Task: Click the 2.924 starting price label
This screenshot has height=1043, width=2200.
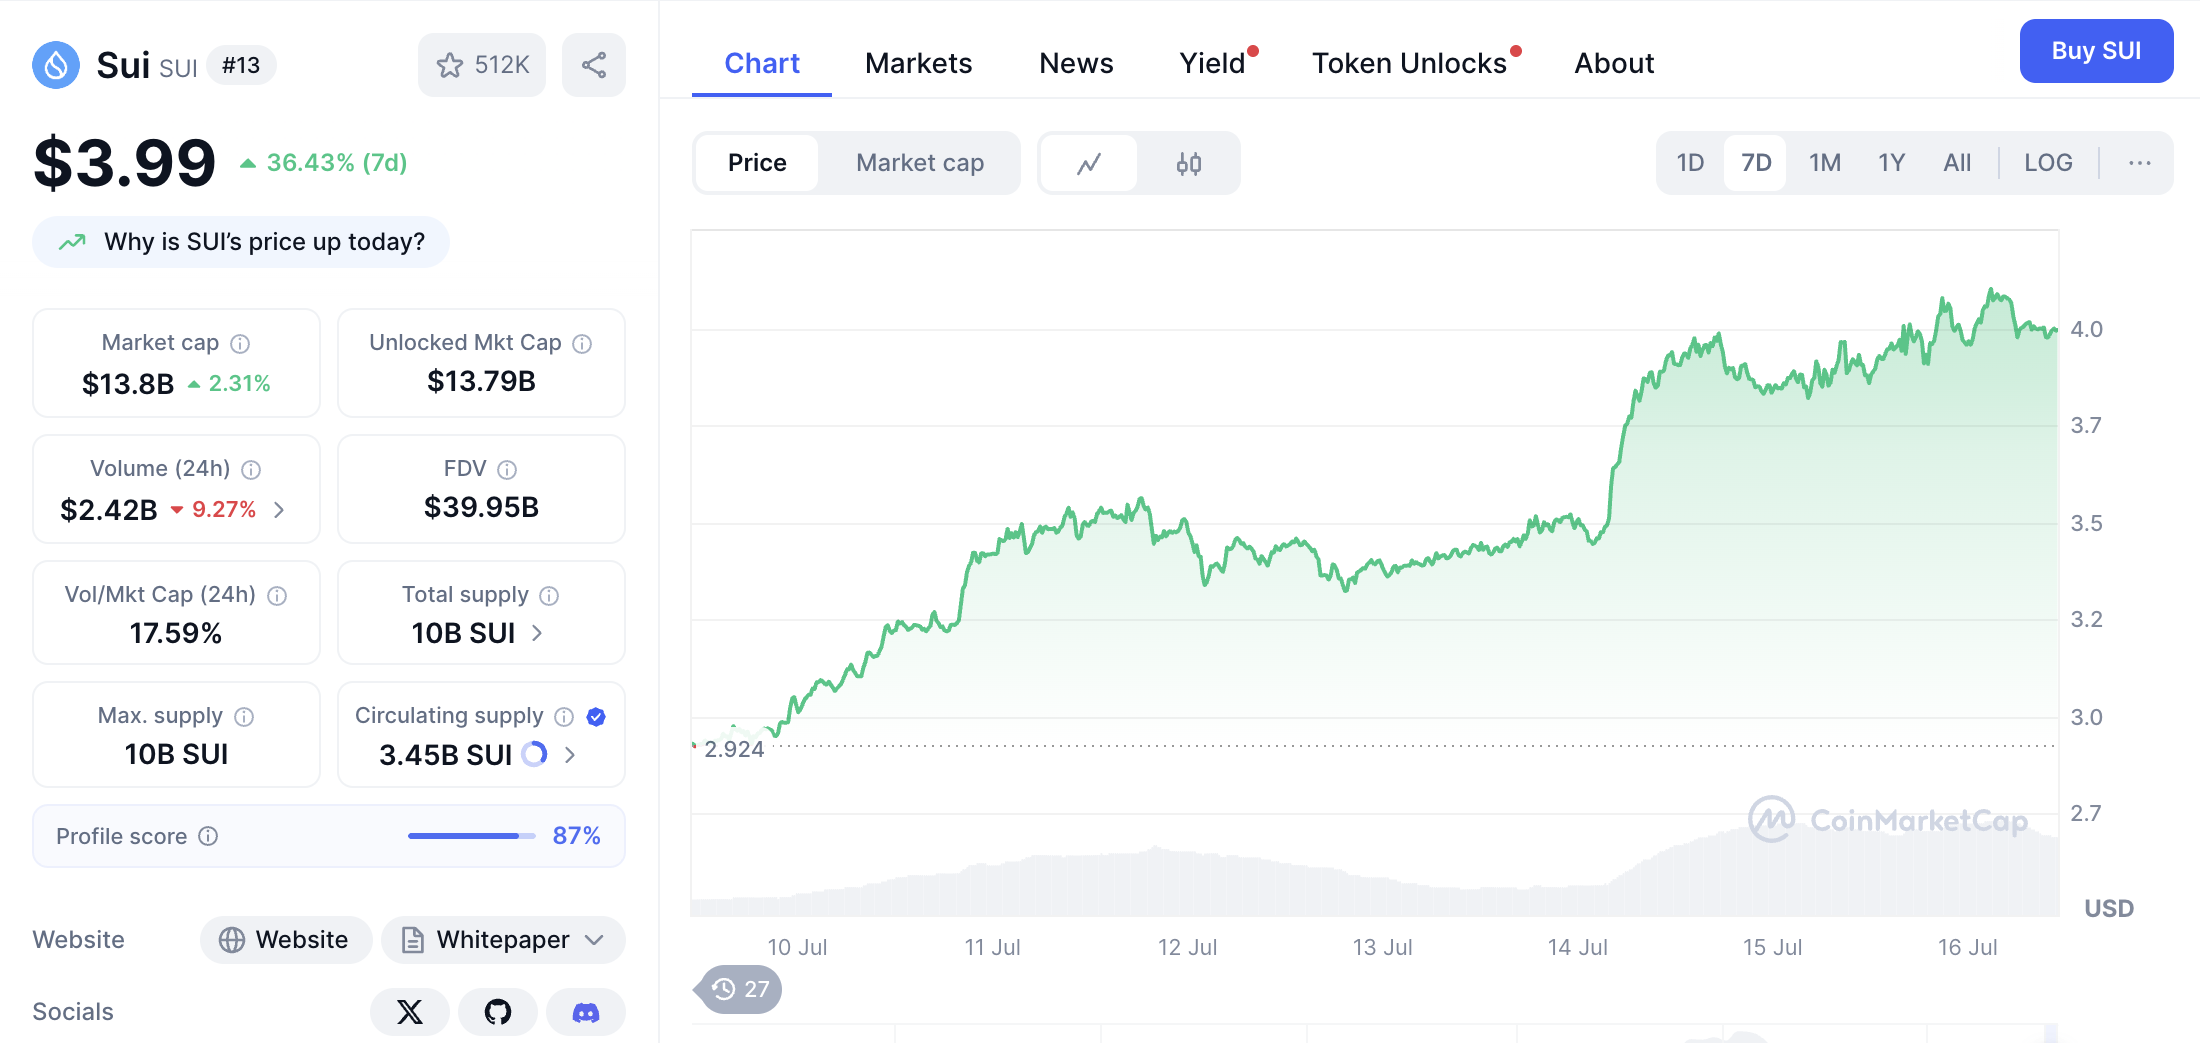Action: [x=734, y=749]
